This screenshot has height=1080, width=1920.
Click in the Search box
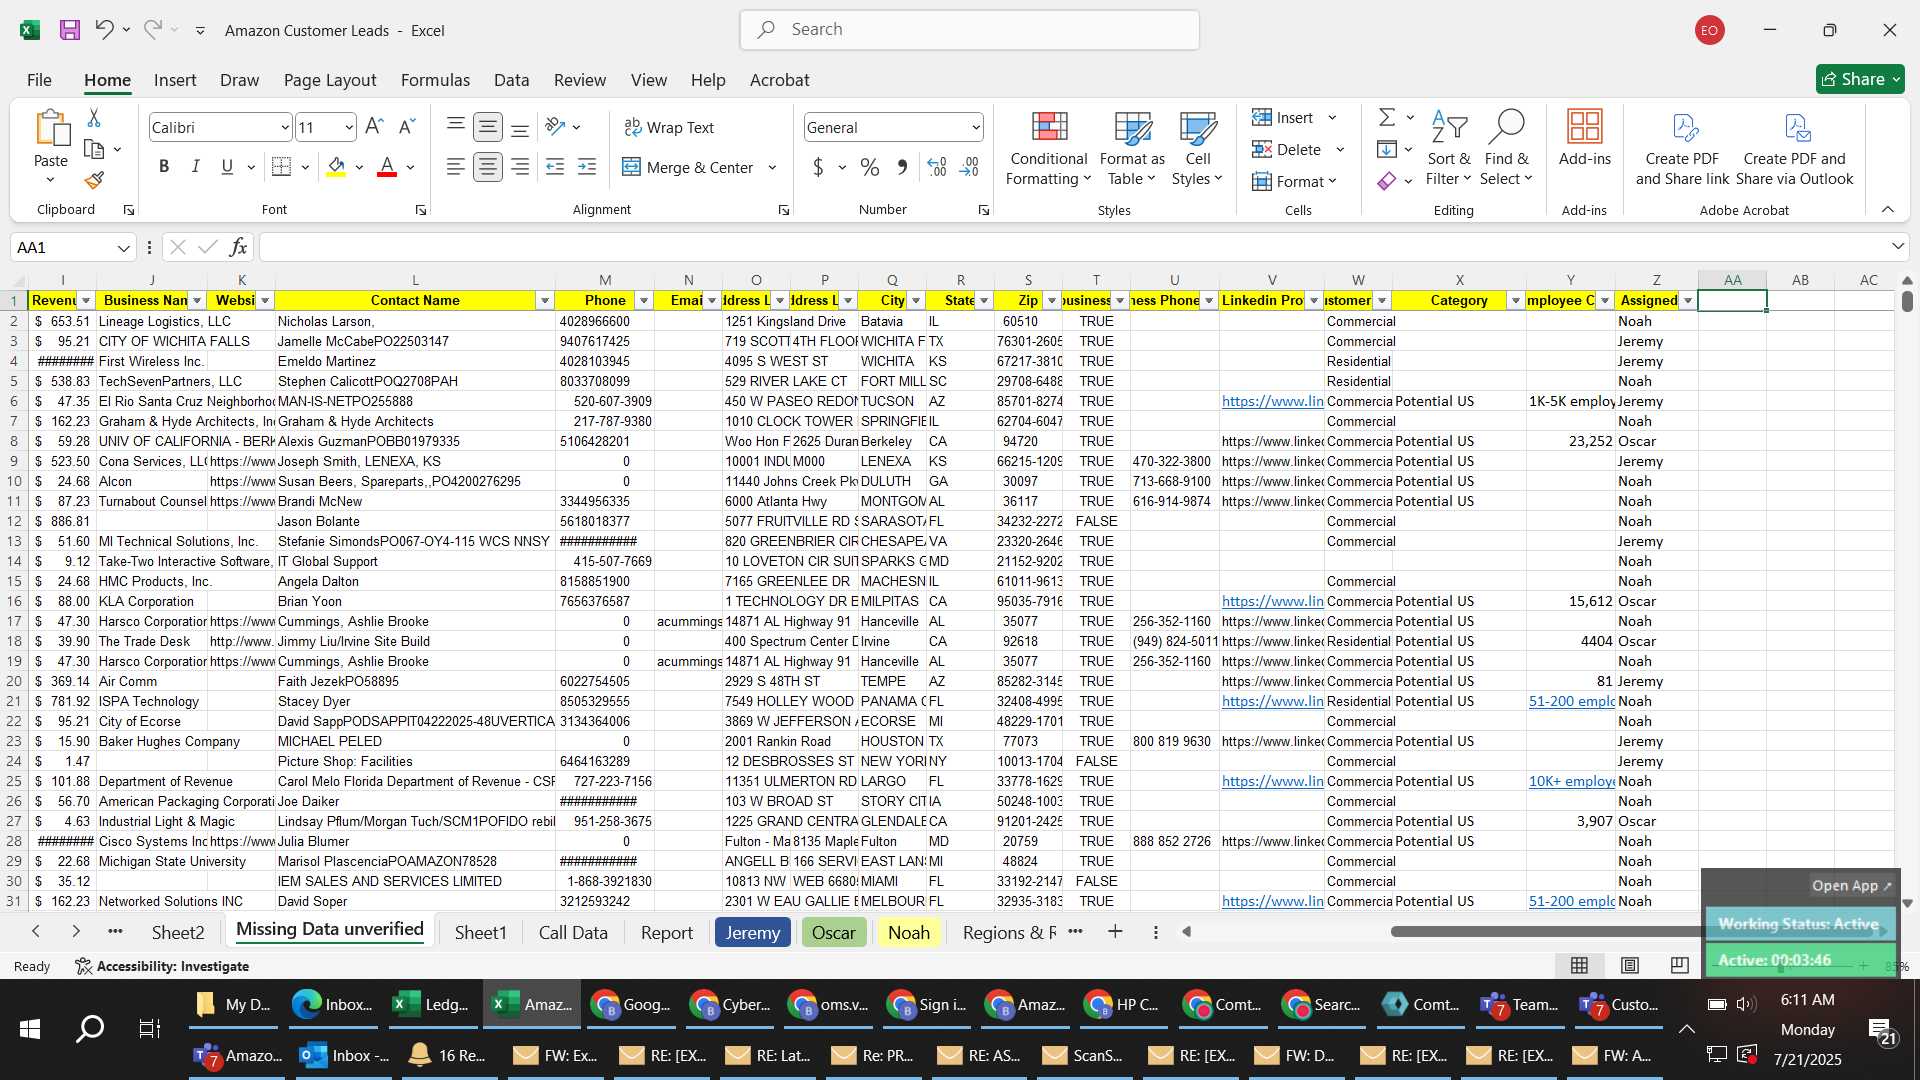(x=970, y=30)
